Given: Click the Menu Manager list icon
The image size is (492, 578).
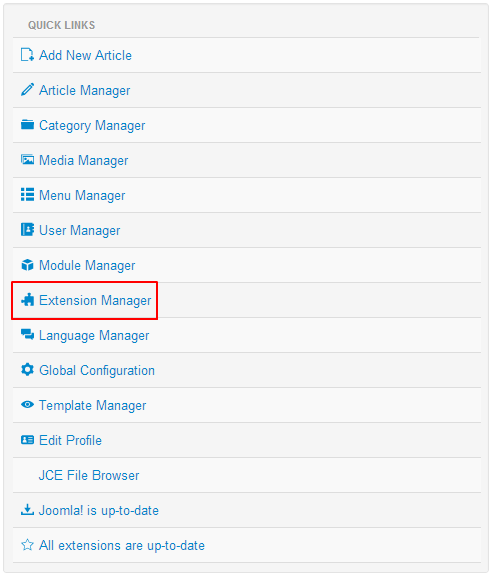Looking at the screenshot, I should [27, 195].
